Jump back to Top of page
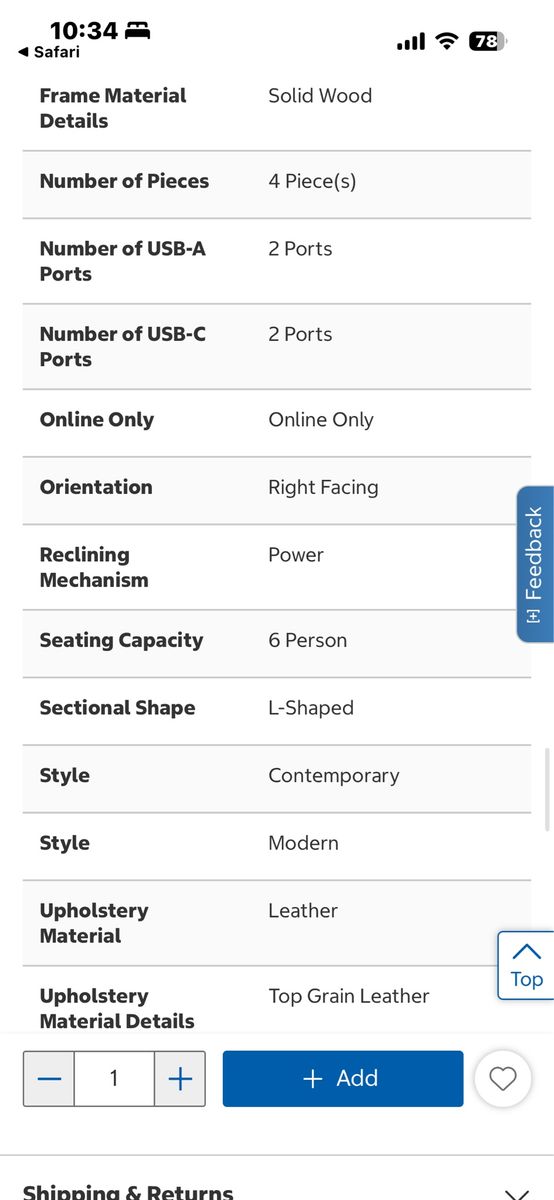The width and height of the screenshot is (554, 1200). [525, 965]
